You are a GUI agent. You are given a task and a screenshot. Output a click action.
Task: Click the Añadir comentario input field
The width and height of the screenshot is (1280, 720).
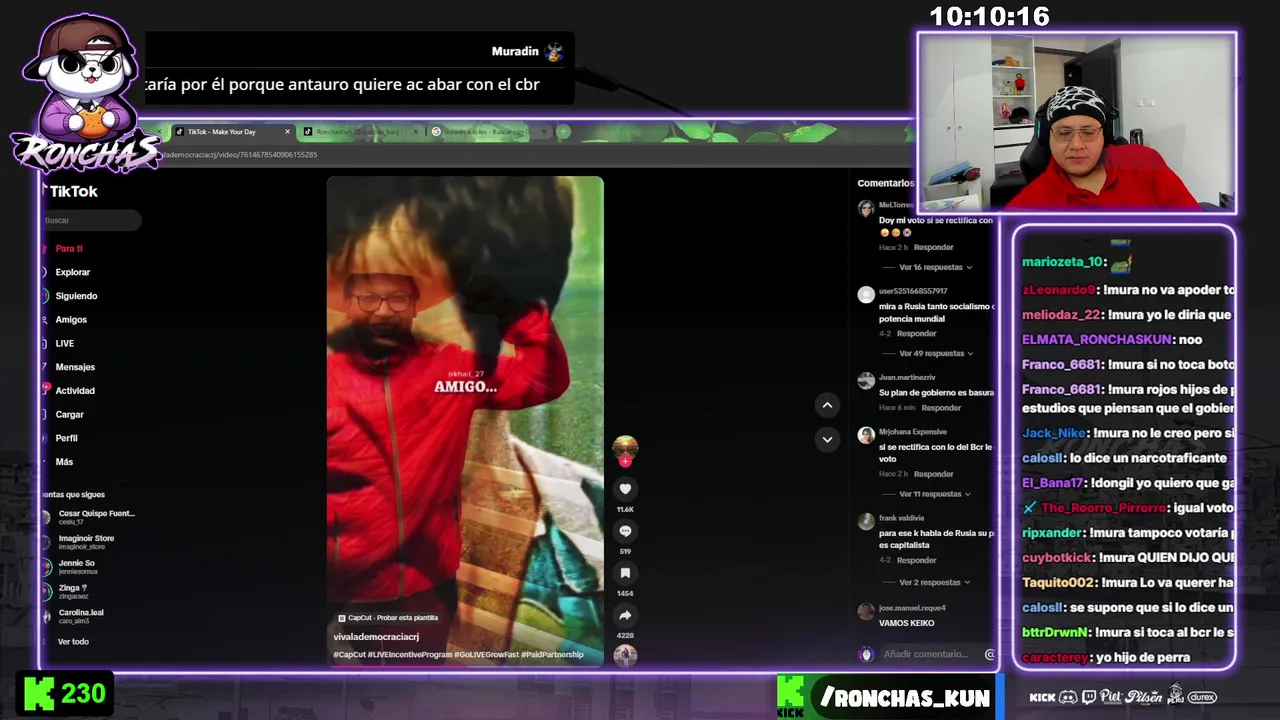point(925,654)
